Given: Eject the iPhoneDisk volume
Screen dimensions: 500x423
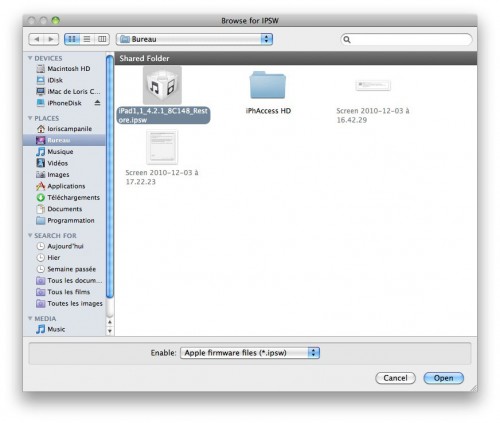Looking at the screenshot, I should click(97, 103).
